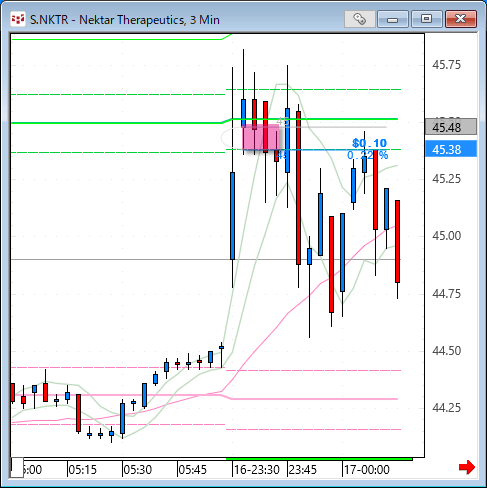Image resolution: width=487 pixels, height=488 pixels.
Task: Click the 05:45 time axis label
Action: click(192, 470)
